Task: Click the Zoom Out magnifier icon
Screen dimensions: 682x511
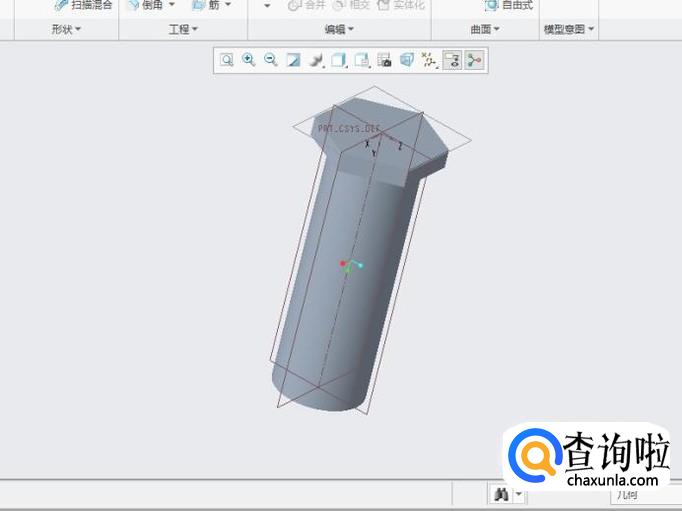Action: click(x=270, y=60)
